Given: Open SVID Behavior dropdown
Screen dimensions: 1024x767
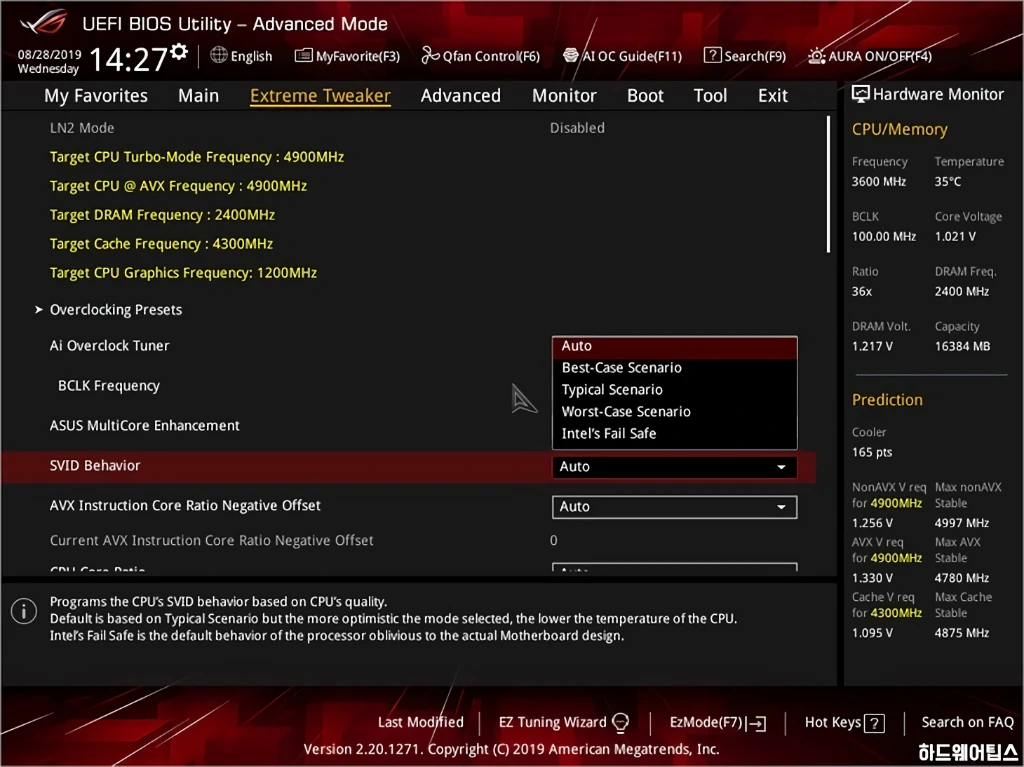Looking at the screenshot, I should [675, 466].
